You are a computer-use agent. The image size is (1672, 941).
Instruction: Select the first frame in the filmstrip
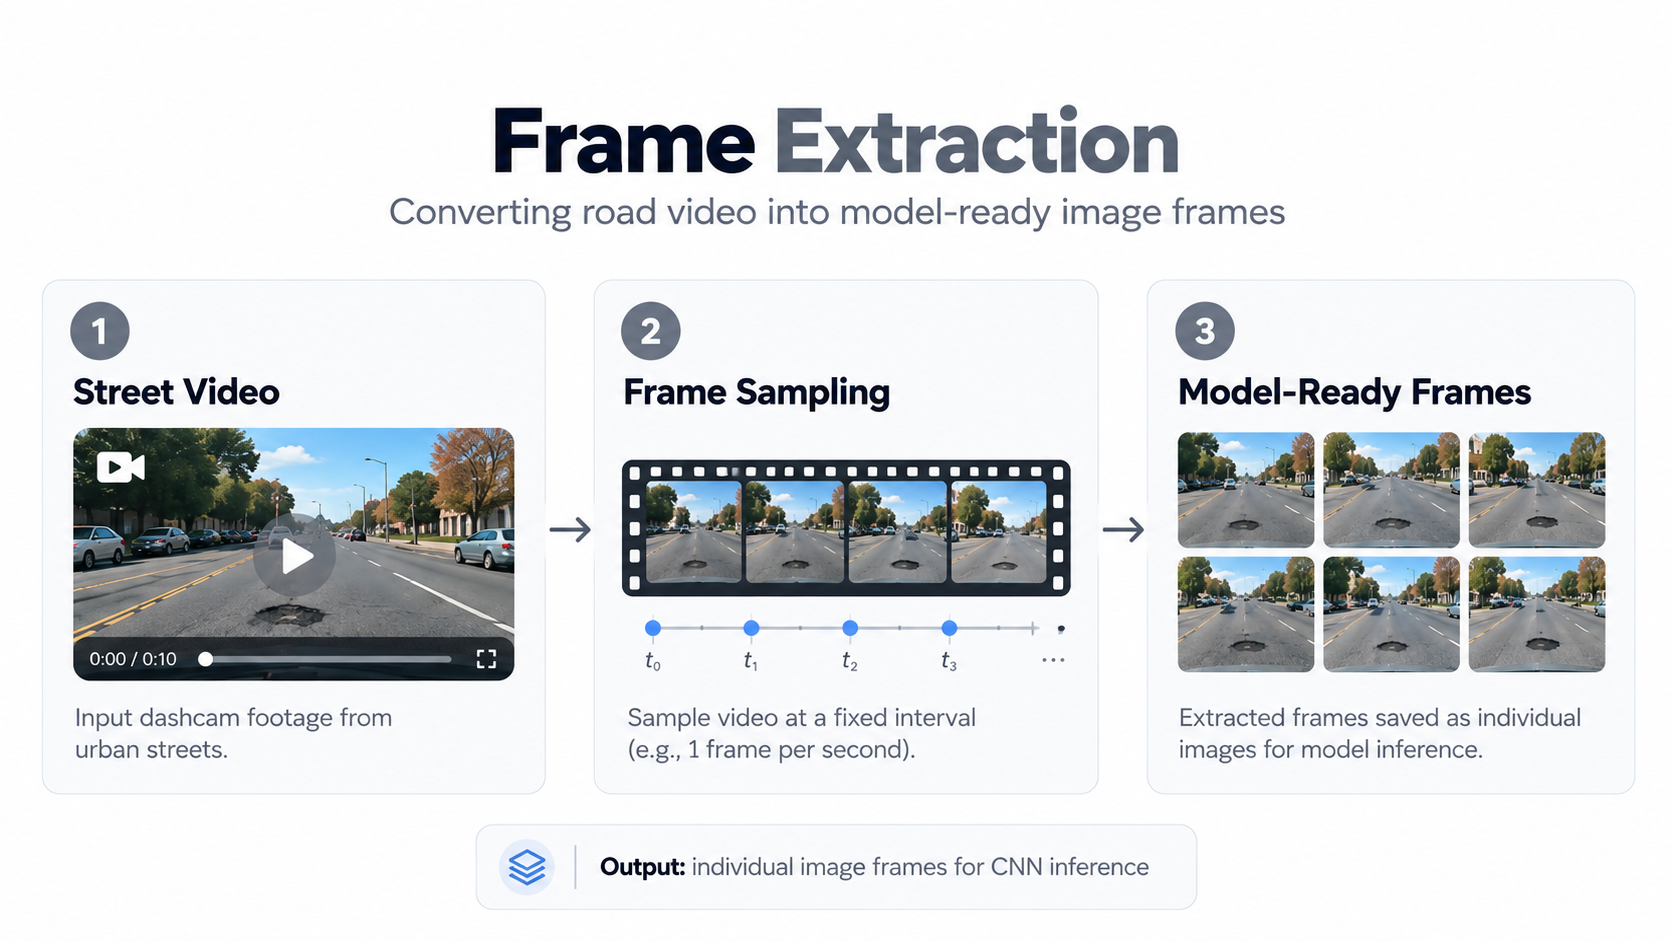693,532
